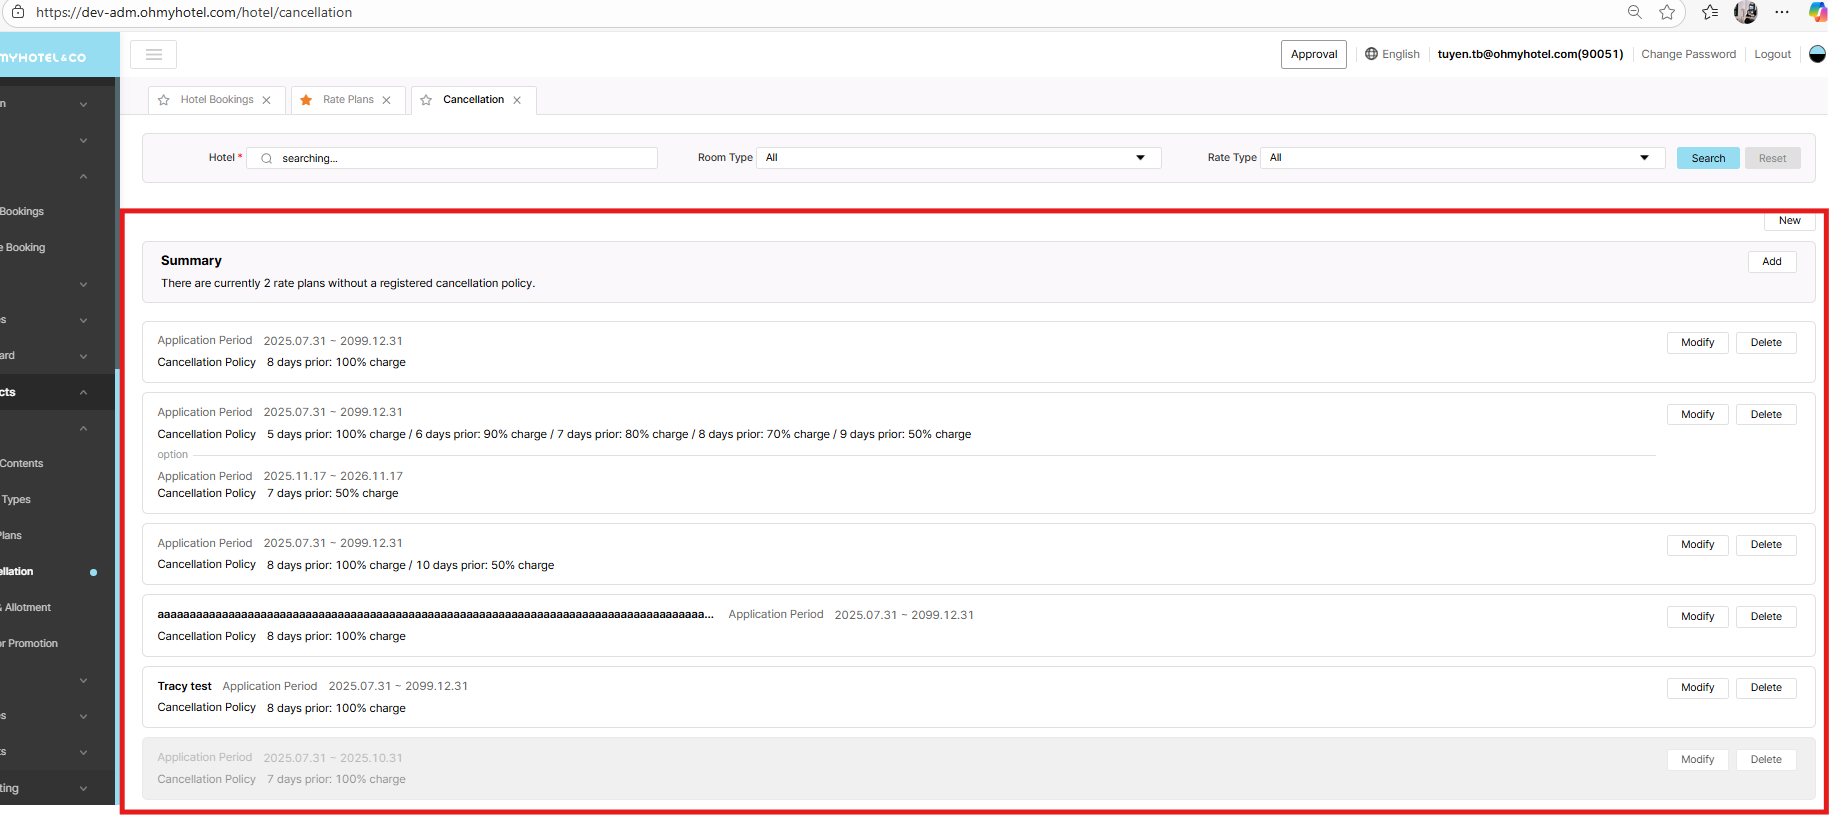Click the Search button
Image resolution: width=1830 pixels, height=815 pixels.
[x=1708, y=158]
